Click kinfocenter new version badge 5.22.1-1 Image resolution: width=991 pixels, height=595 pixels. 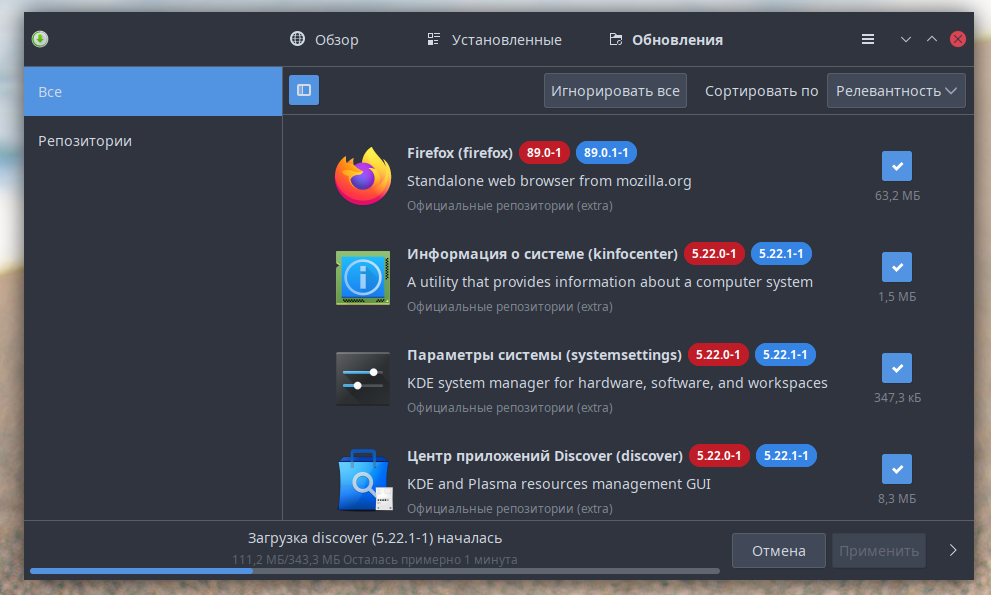pyautogui.click(x=781, y=254)
